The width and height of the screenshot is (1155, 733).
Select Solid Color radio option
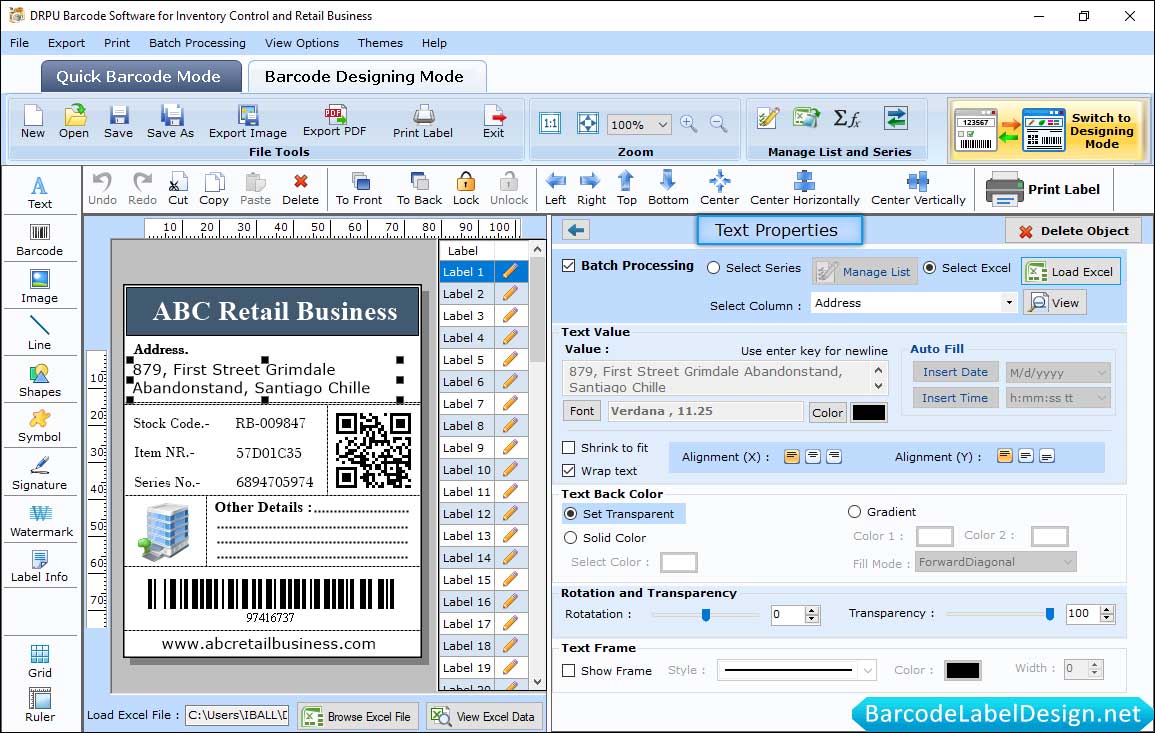[x=570, y=538]
